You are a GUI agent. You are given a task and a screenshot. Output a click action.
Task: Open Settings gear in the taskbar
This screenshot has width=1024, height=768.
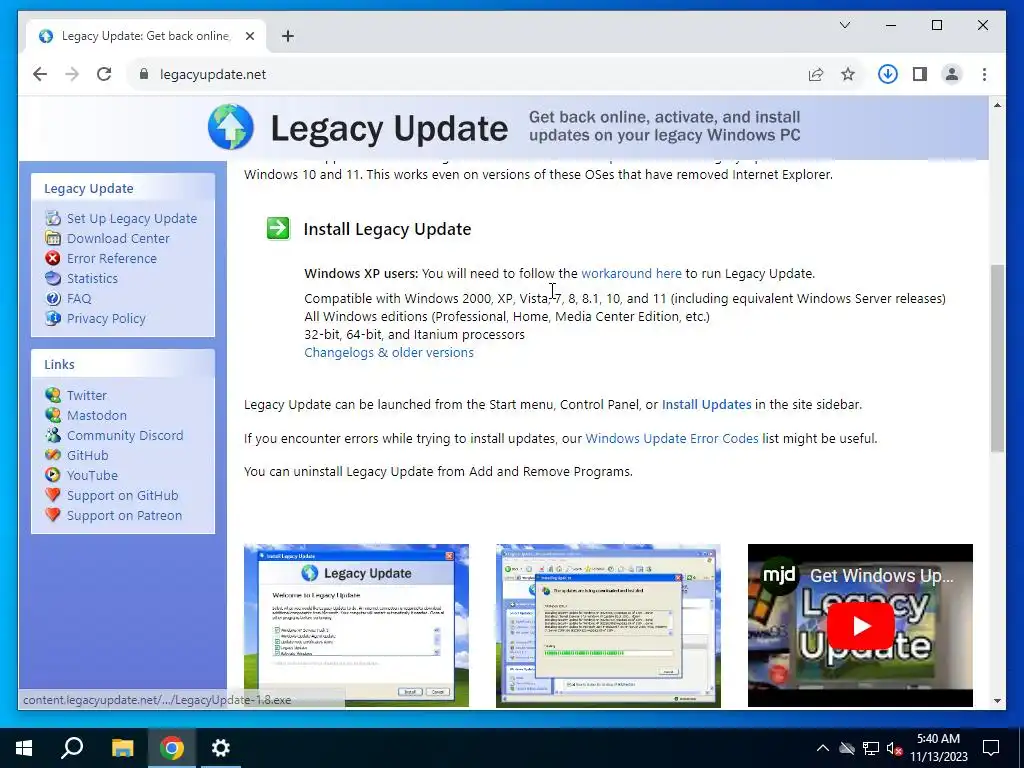[x=221, y=748]
